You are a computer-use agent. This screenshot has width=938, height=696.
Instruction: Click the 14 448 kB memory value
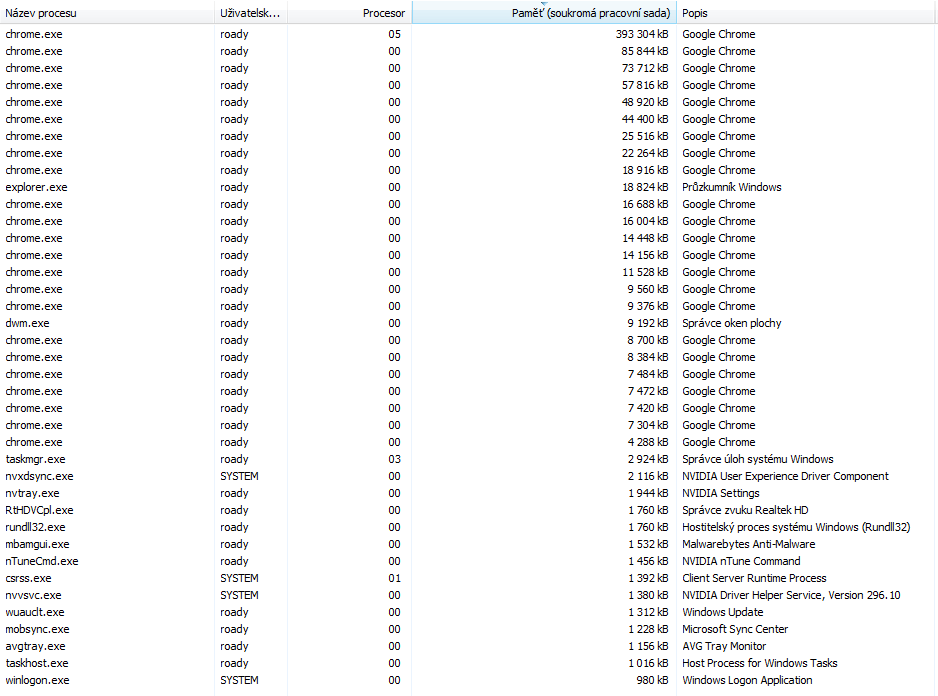coord(644,238)
